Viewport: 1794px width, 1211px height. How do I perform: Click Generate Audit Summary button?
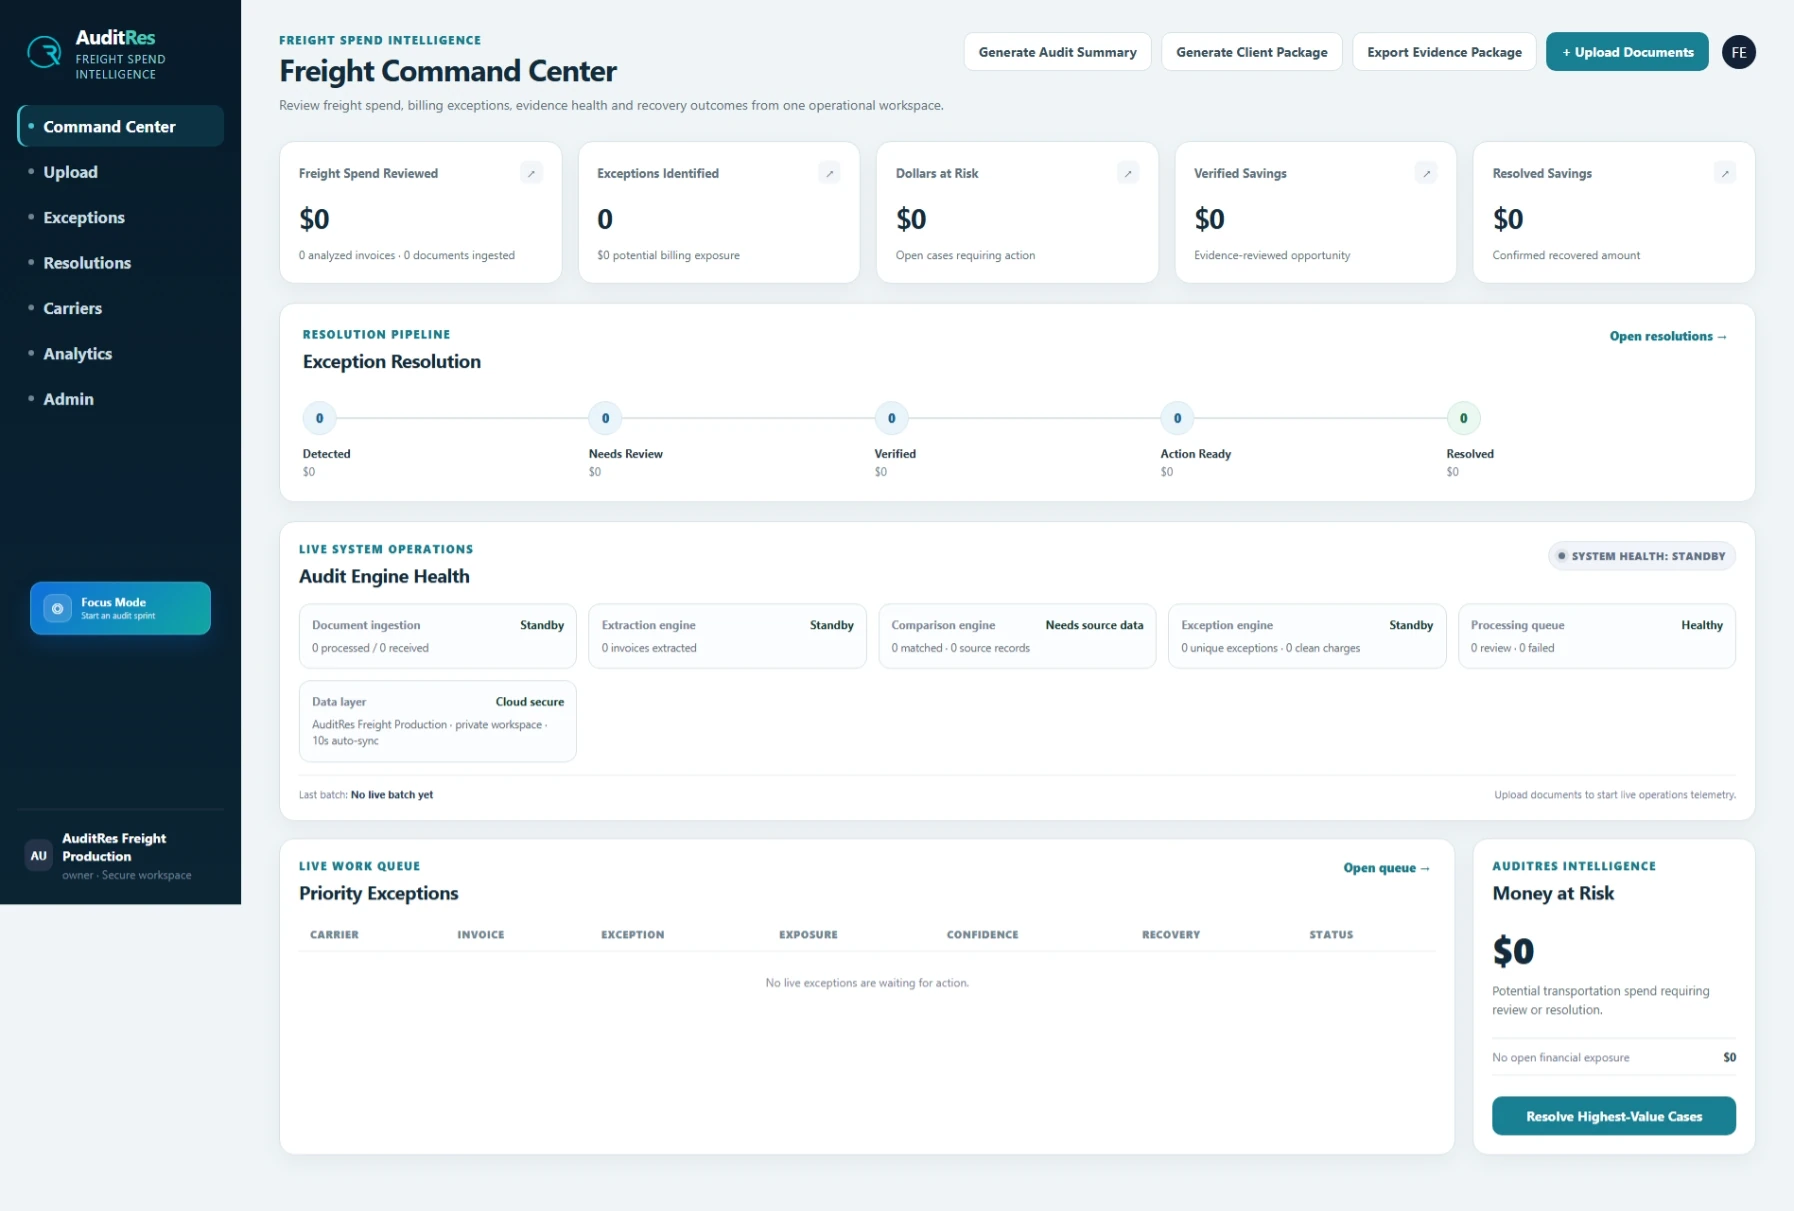click(x=1057, y=52)
